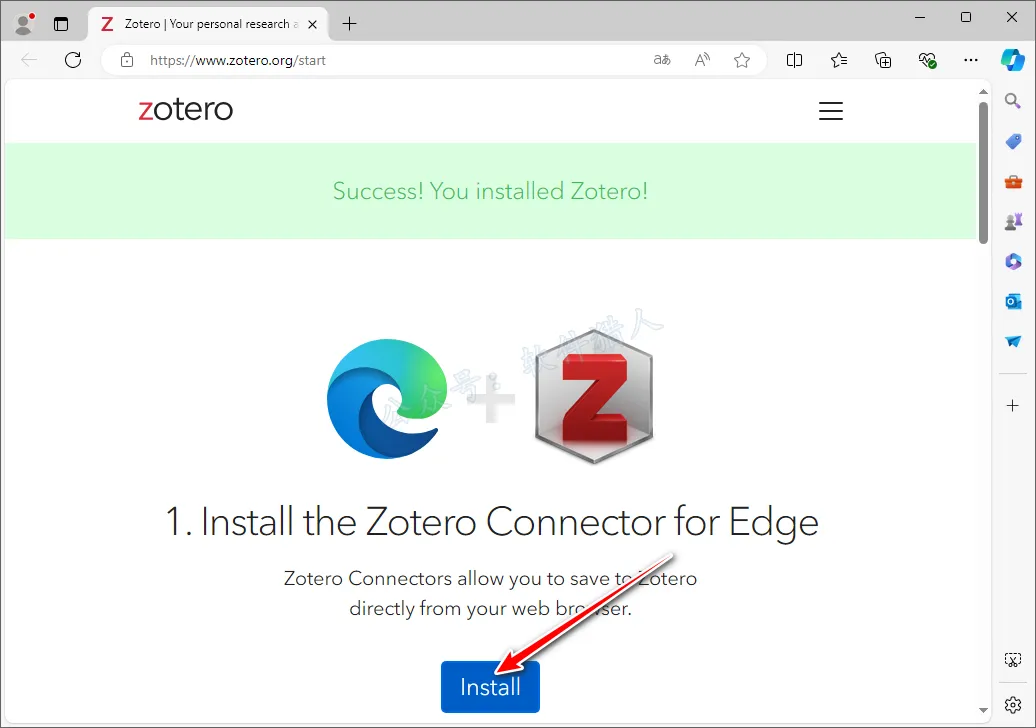Open Edge Settings and more menu

(971, 60)
